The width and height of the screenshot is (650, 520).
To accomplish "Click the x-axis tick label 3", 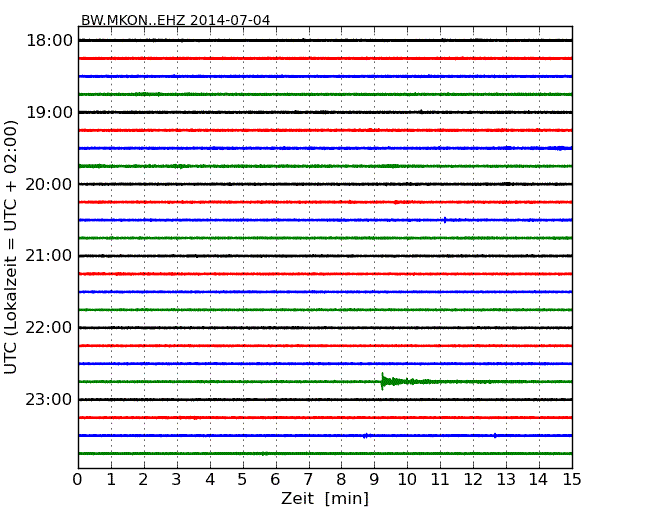I will coord(177,479).
